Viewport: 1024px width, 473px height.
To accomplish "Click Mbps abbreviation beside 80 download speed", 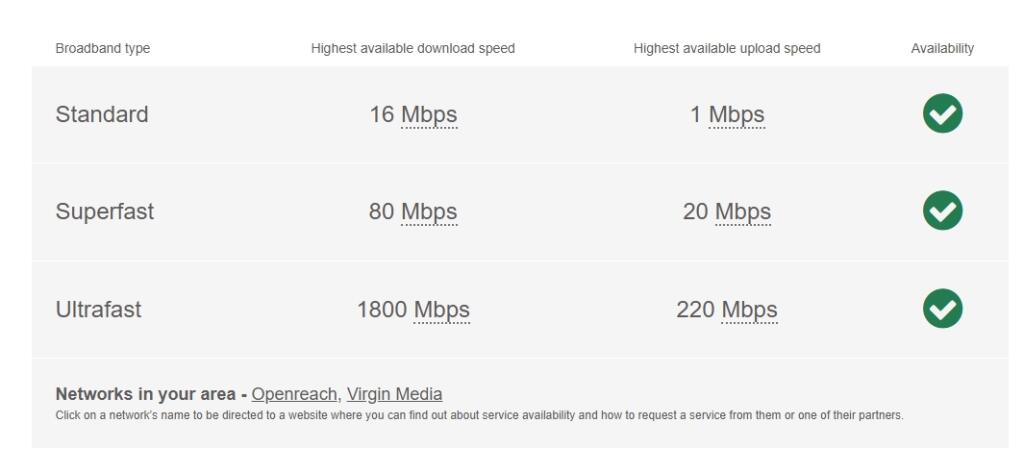I will [x=429, y=212].
